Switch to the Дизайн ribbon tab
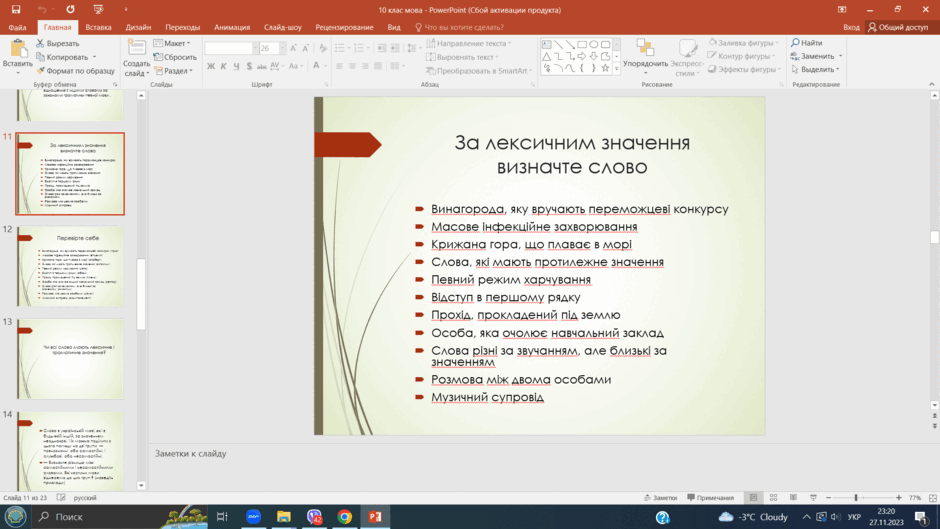 click(x=138, y=27)
